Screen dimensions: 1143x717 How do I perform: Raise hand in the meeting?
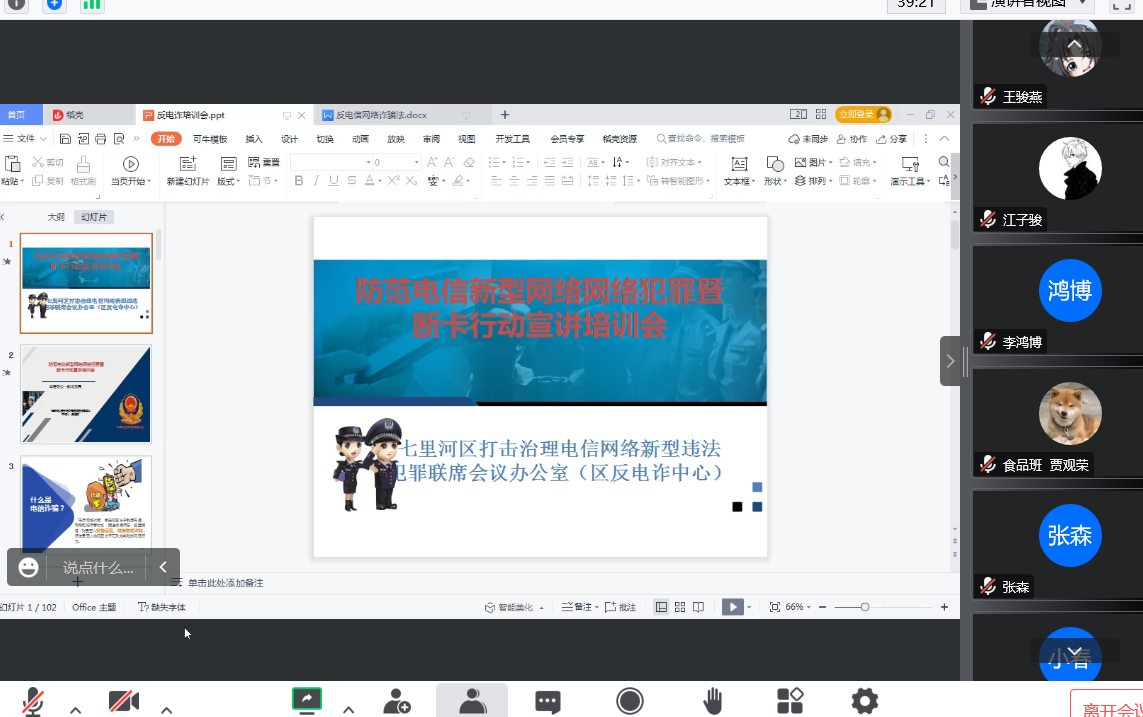click(713, 701)
